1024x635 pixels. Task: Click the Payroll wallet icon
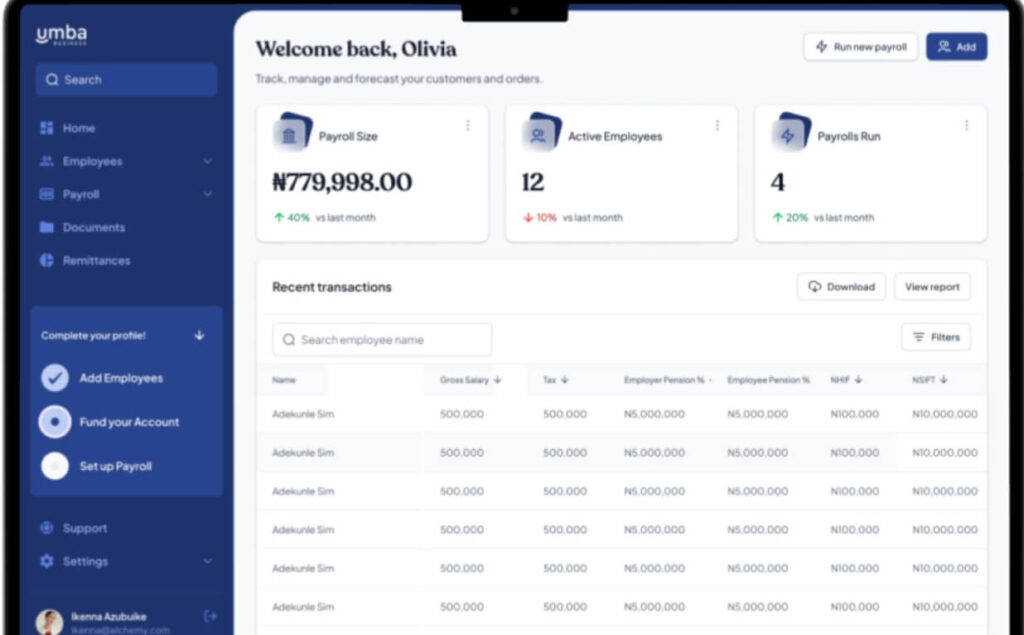pos(45,194)
